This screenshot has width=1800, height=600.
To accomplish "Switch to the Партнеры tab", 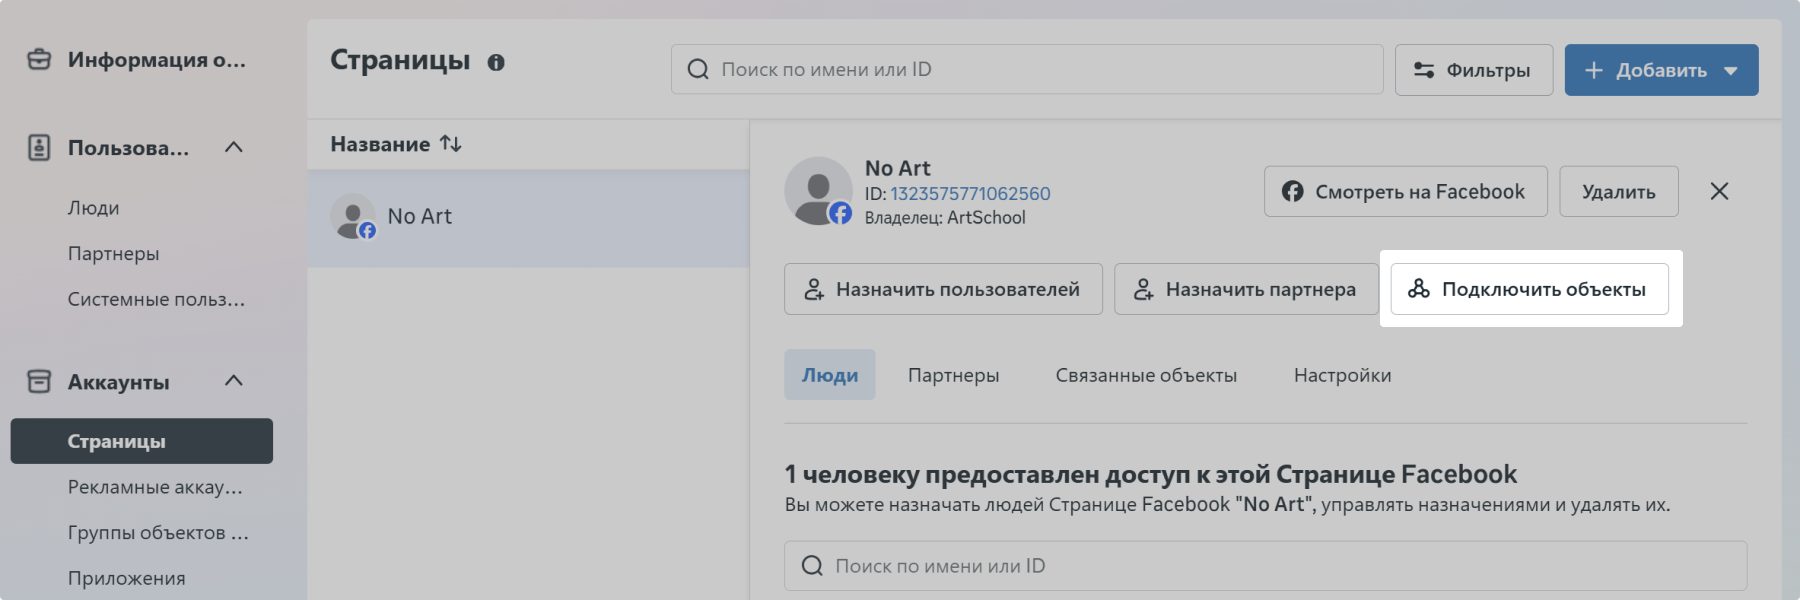I will point(954,375).
